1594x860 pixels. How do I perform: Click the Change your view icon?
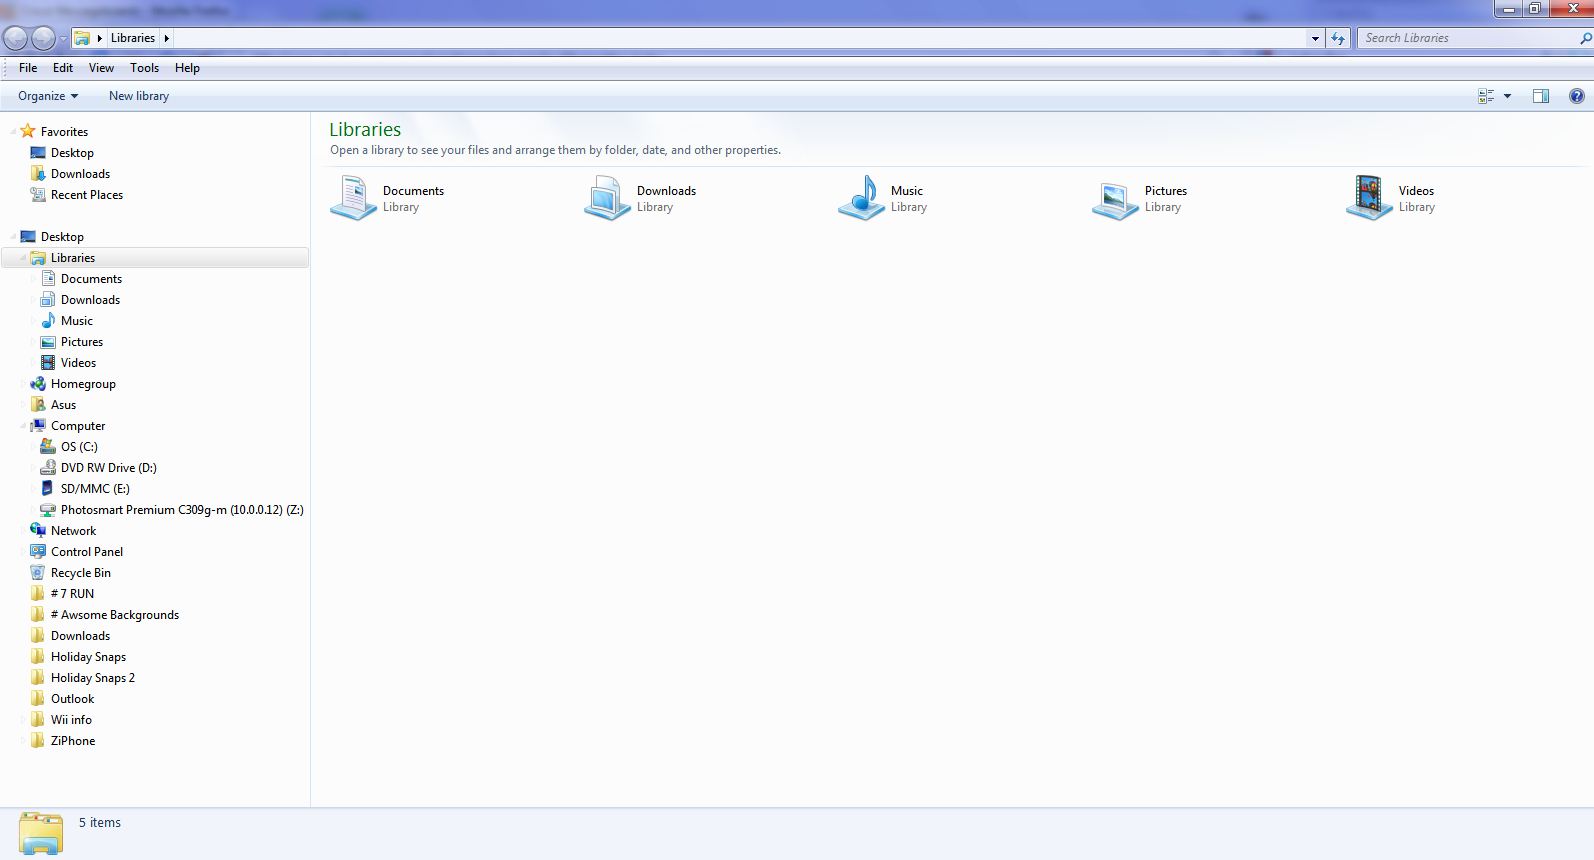1486,96
